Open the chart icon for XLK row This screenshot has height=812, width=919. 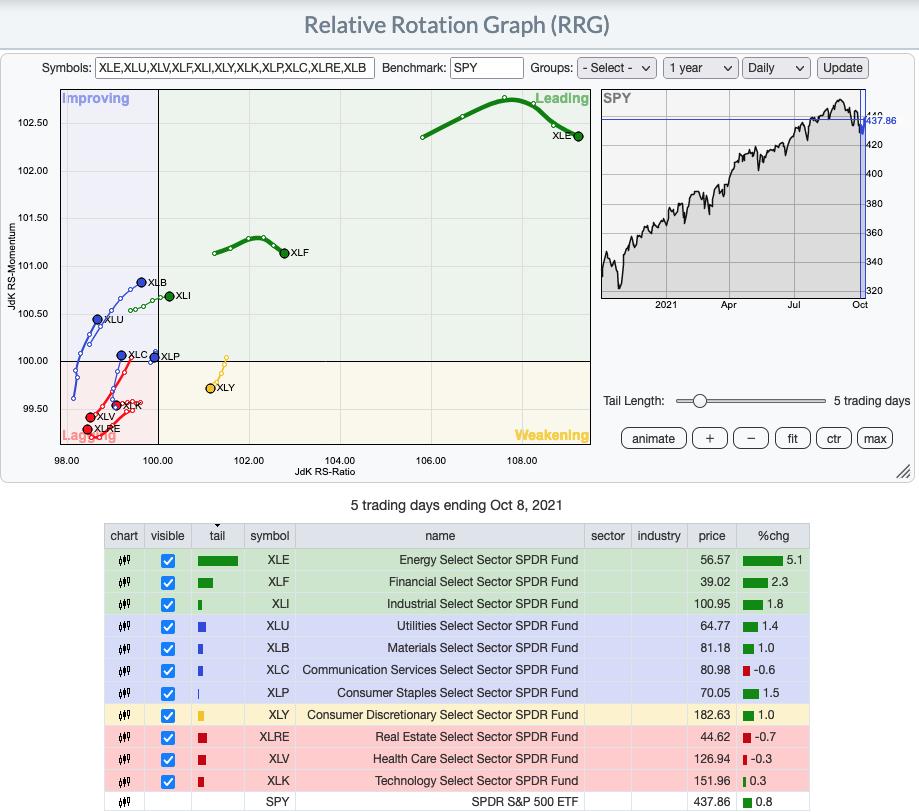pos(124,782)
